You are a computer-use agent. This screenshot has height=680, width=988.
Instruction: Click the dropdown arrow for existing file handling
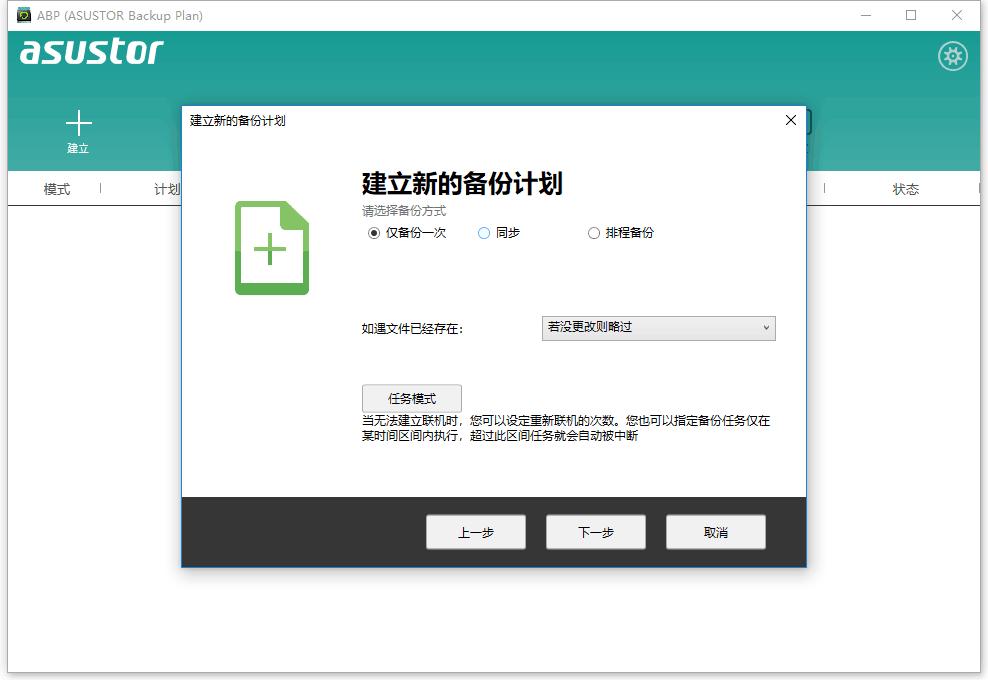768,328
